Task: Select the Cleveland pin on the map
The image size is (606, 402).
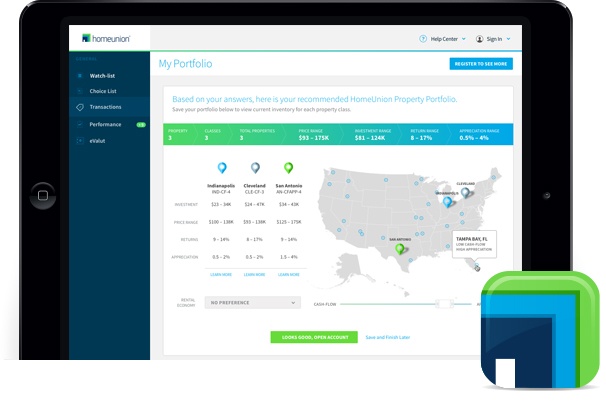Action: pyautogui.click(x=466, y=192)
